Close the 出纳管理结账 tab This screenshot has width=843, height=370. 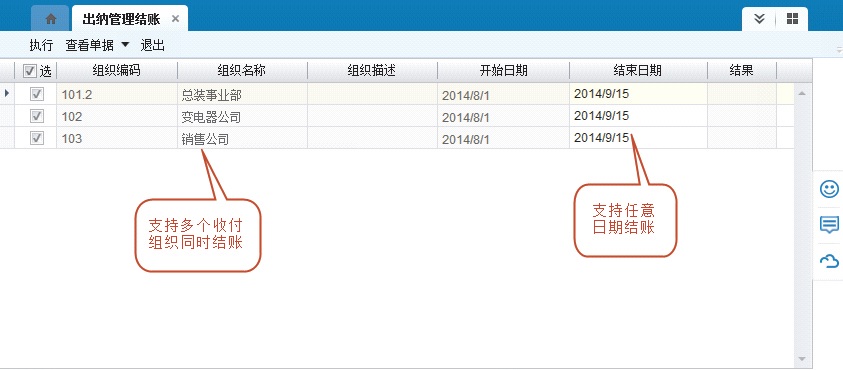click(x=175, y=19)
